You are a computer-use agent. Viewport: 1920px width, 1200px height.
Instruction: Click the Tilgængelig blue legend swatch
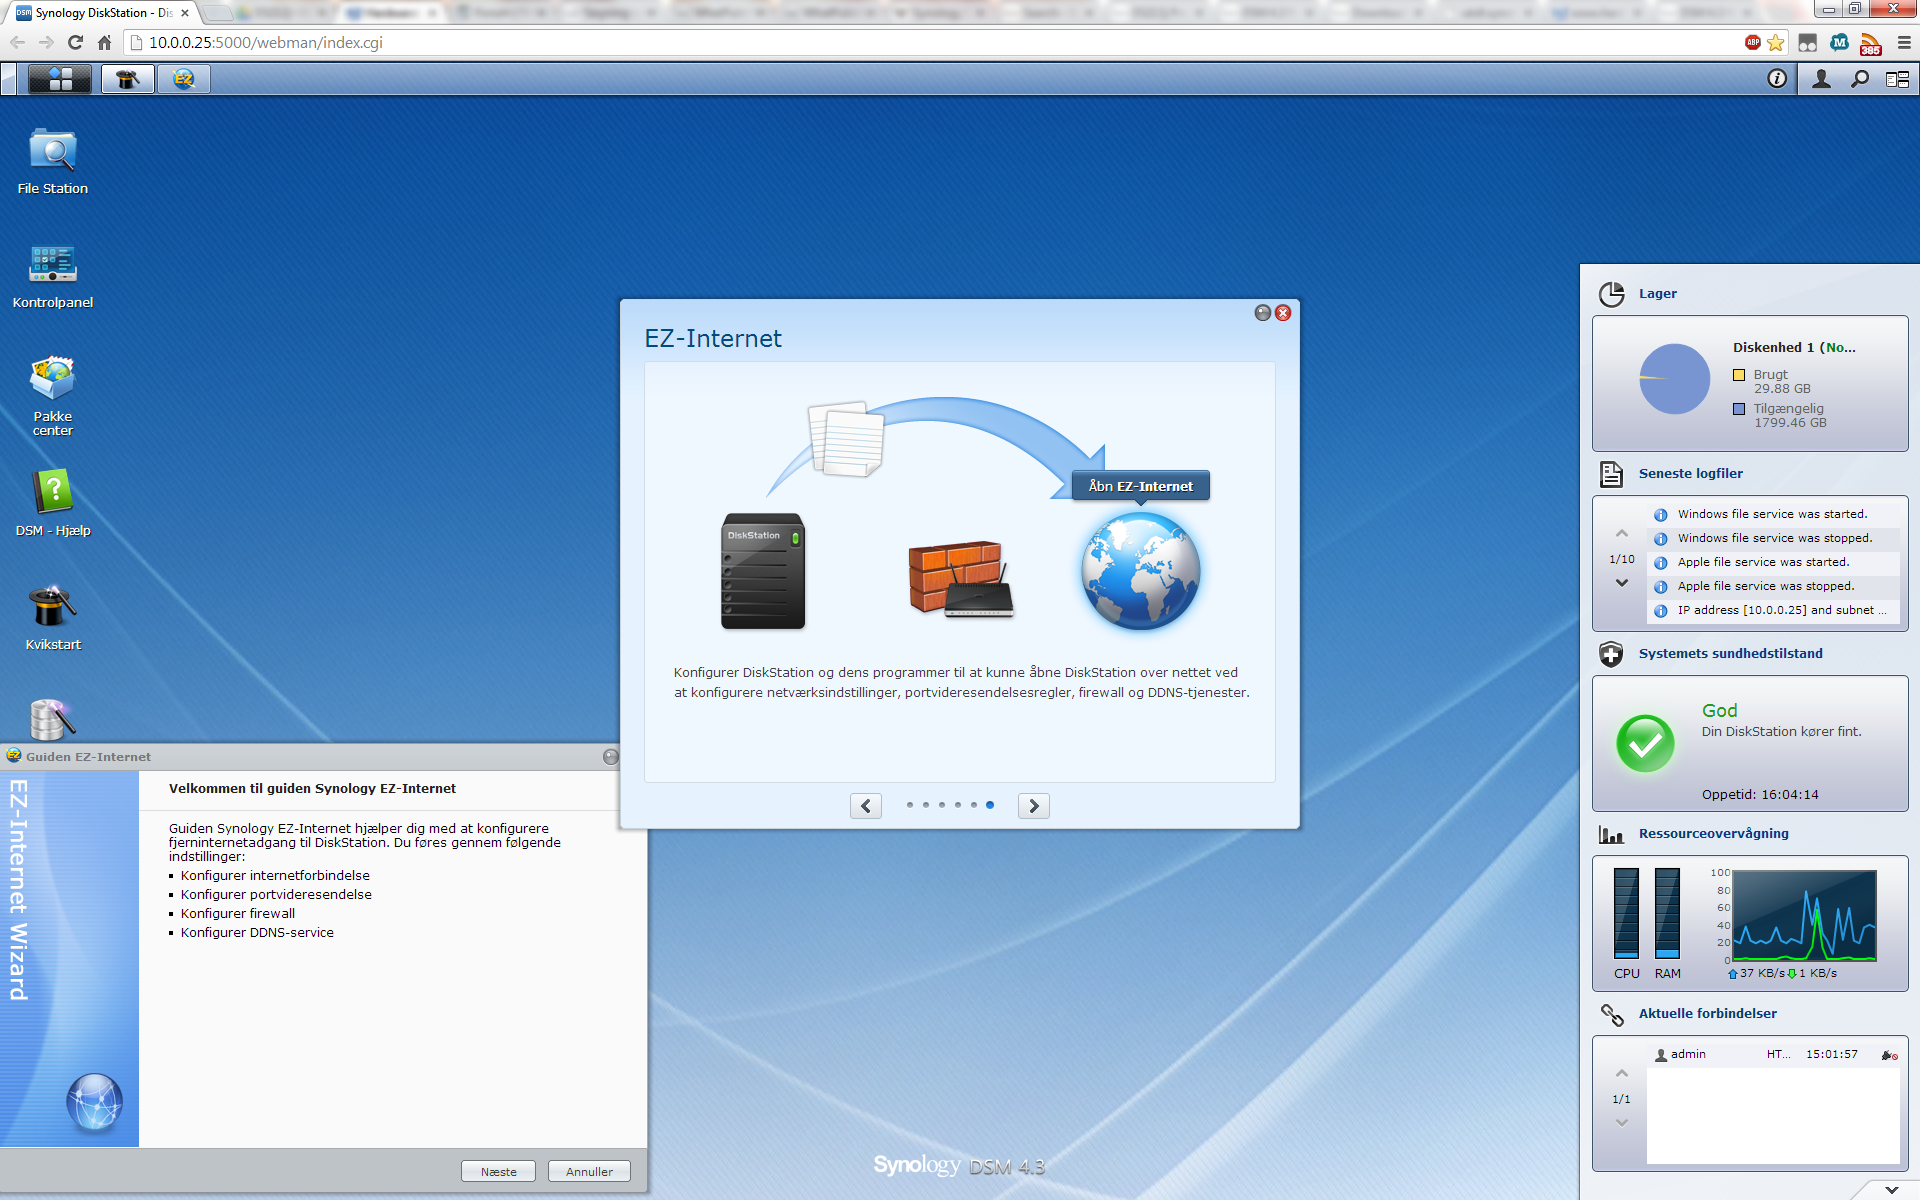[1739, 409]
